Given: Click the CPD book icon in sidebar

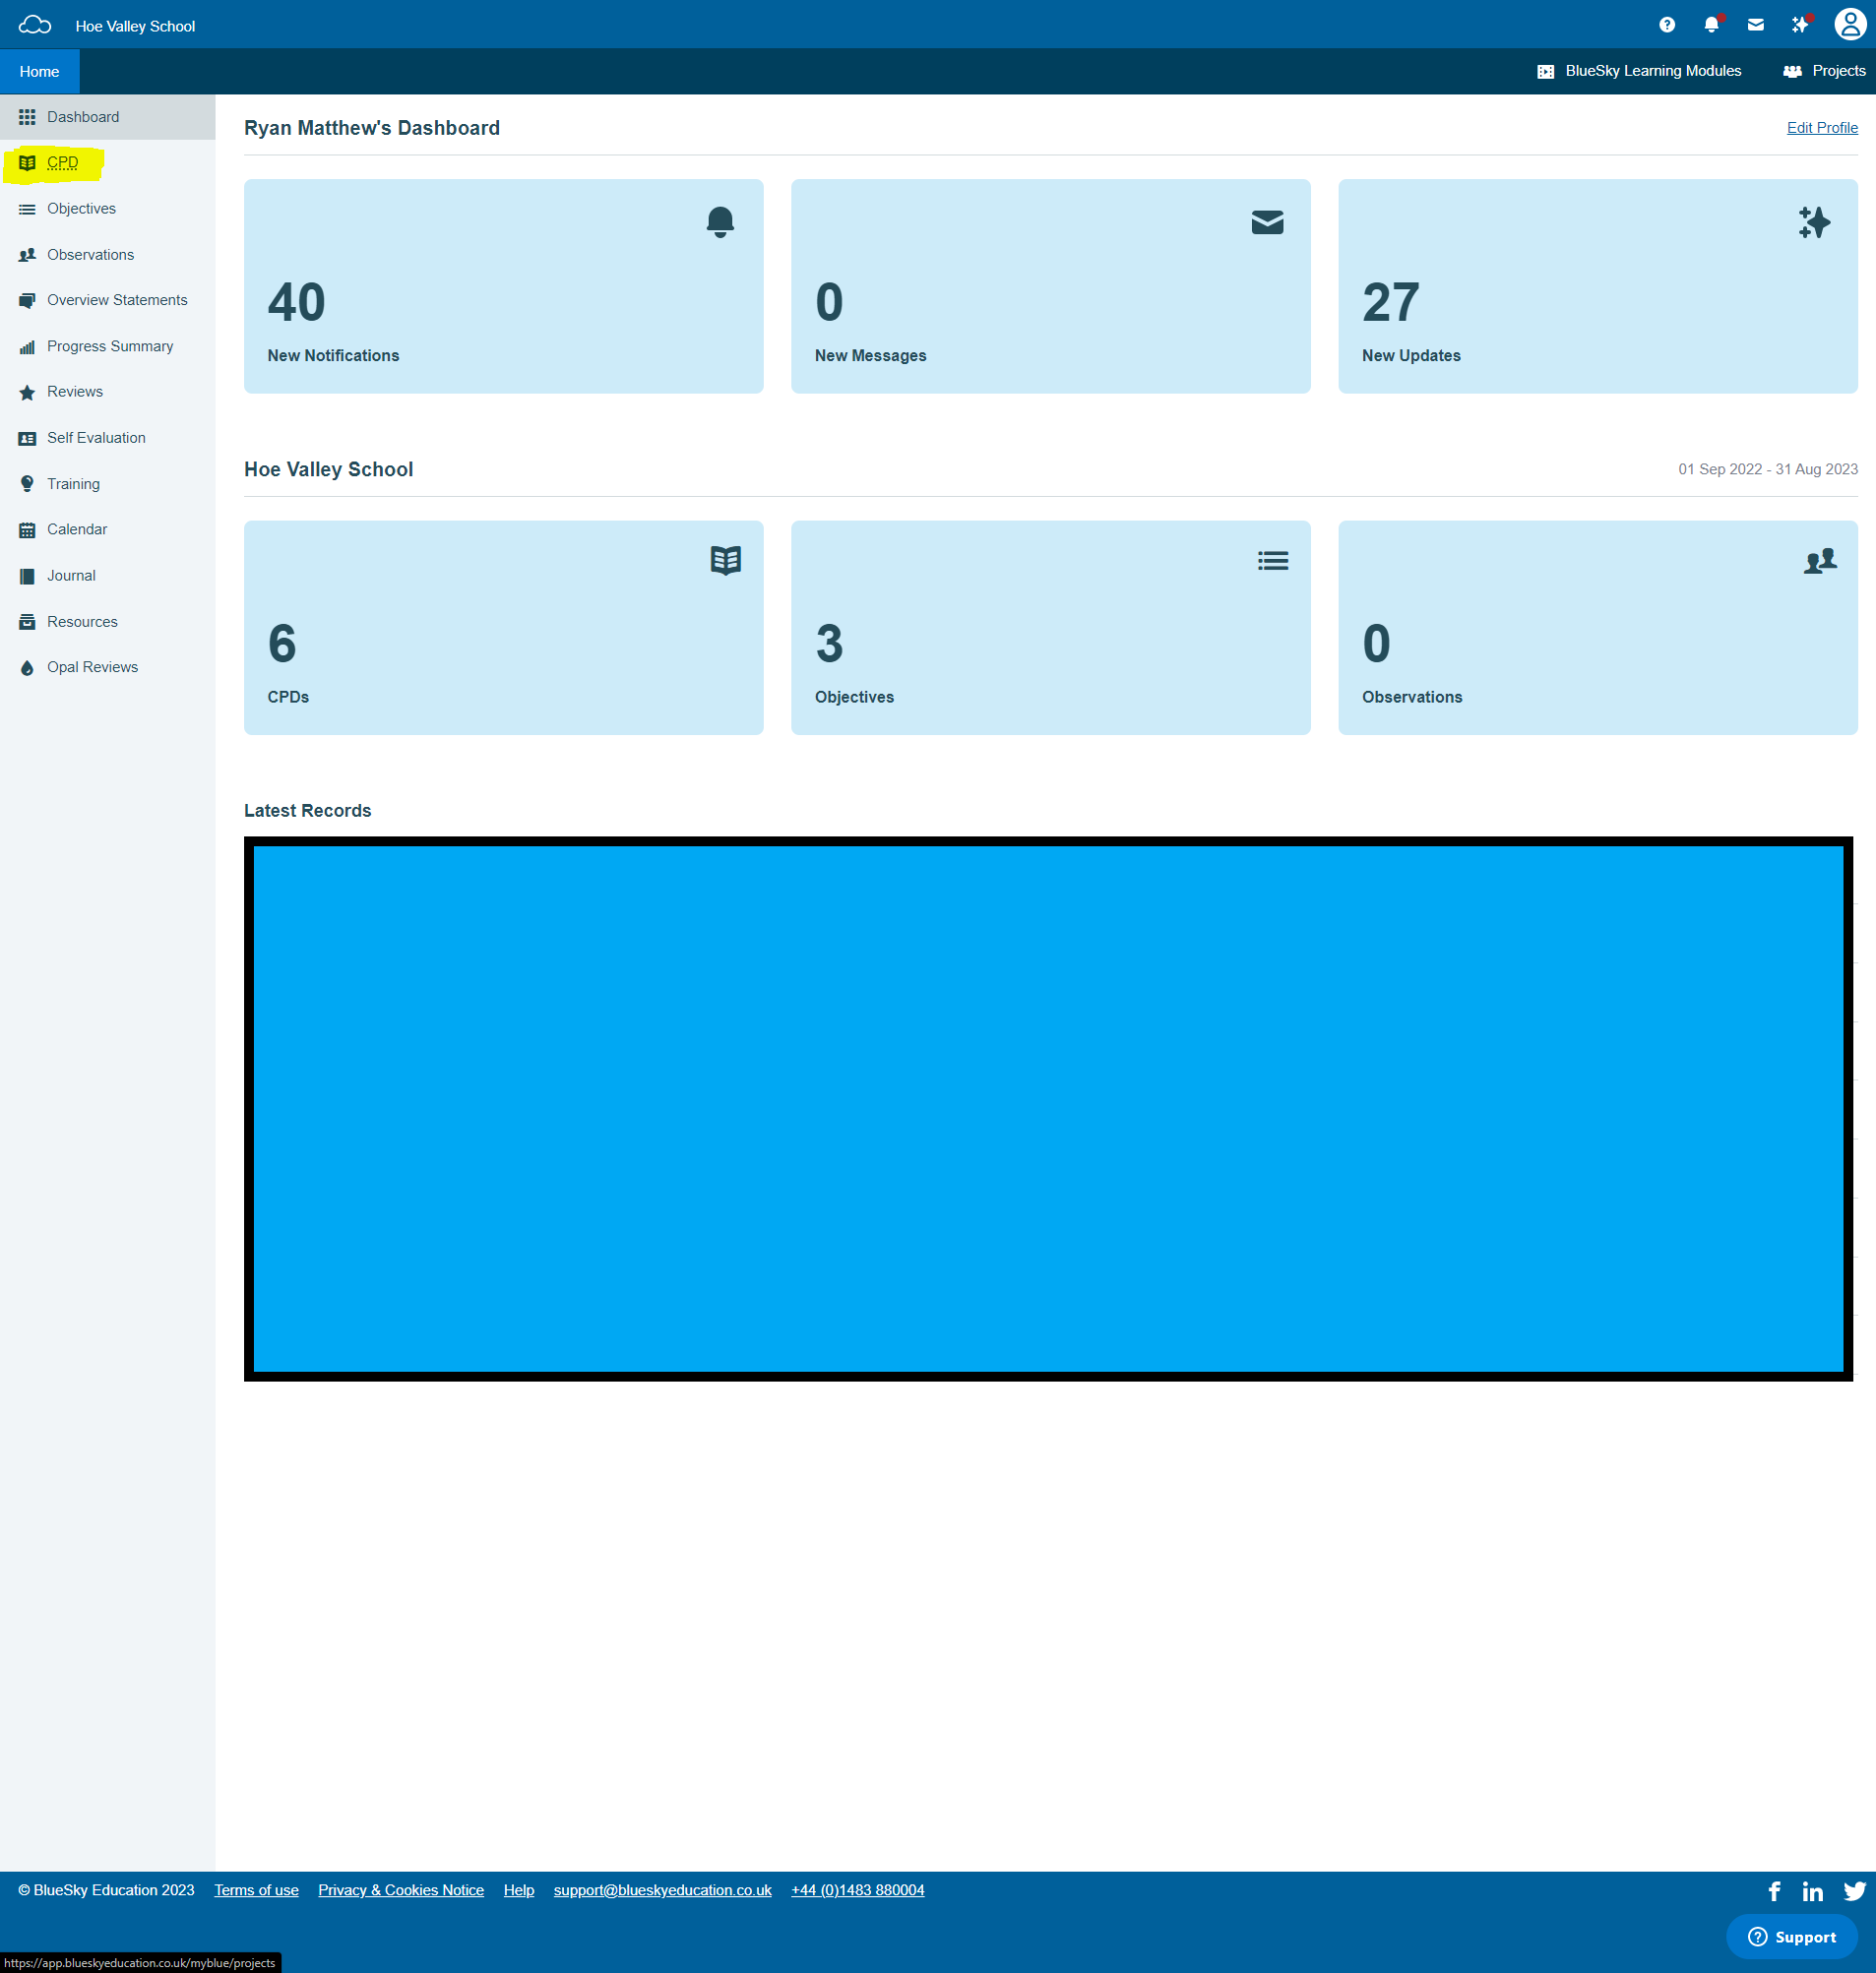Looking at the screenshot, I should pos(27,163).
